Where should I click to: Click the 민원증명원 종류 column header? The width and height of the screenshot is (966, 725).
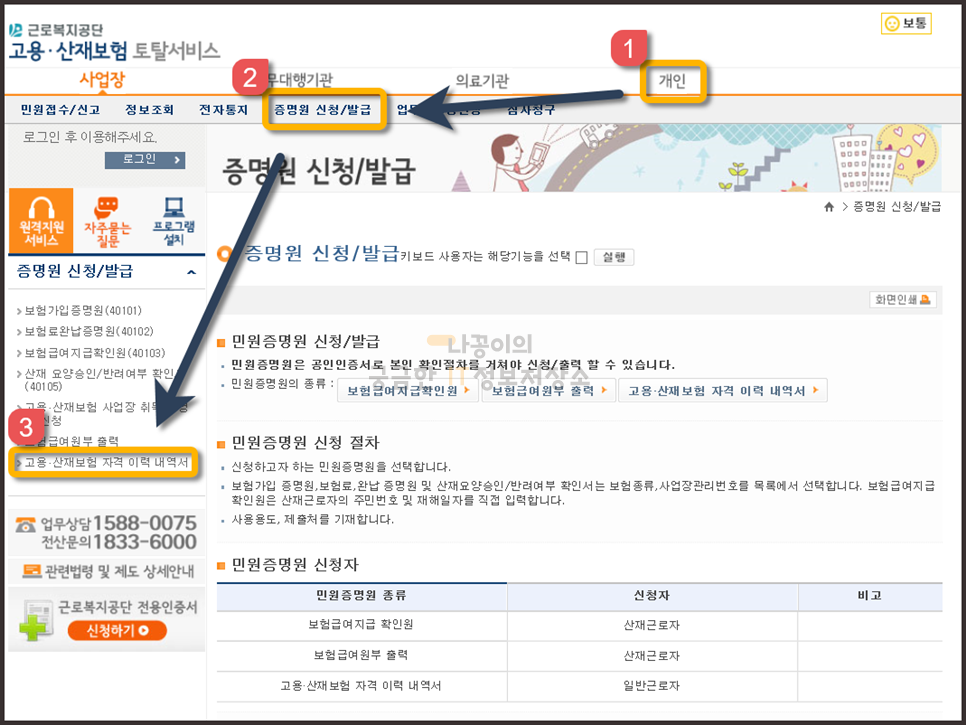[x=361, y=596]
